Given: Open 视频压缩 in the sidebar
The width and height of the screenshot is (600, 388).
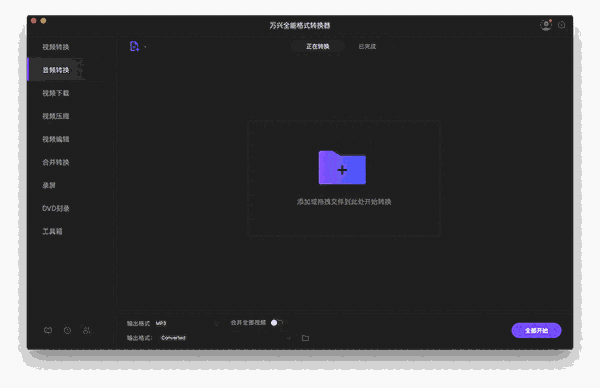Looking at the screenshot, I should coord(56,116).
